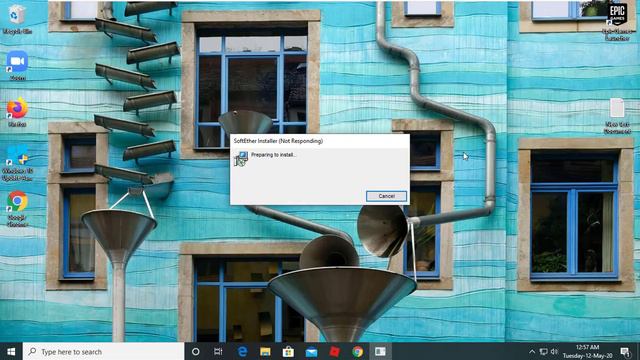Select the Windows 10 Update desktop shortcut
Screen dimensions: 640x360
[x=17, y=162]
